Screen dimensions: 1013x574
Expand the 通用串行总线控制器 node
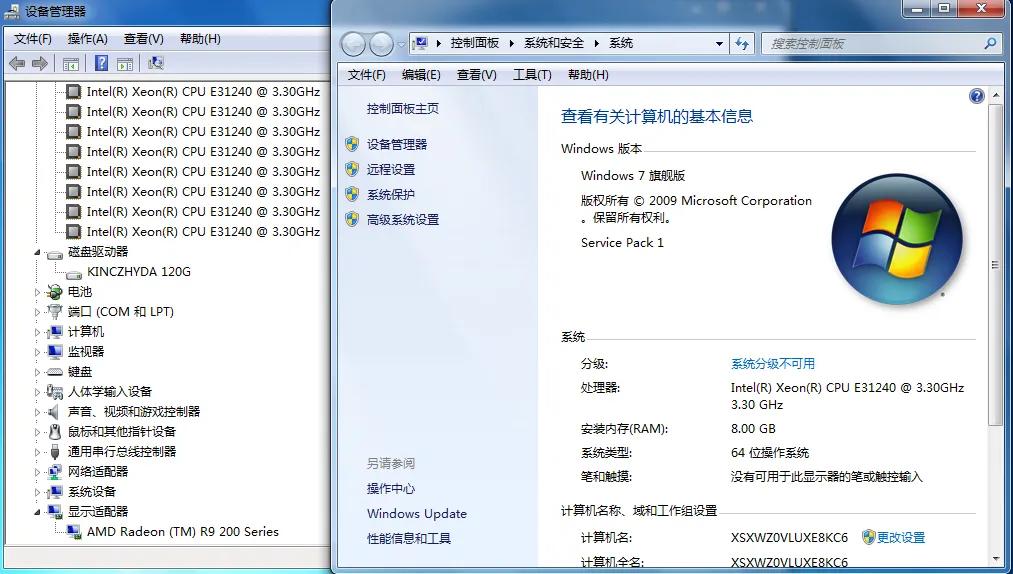(37, 452)
